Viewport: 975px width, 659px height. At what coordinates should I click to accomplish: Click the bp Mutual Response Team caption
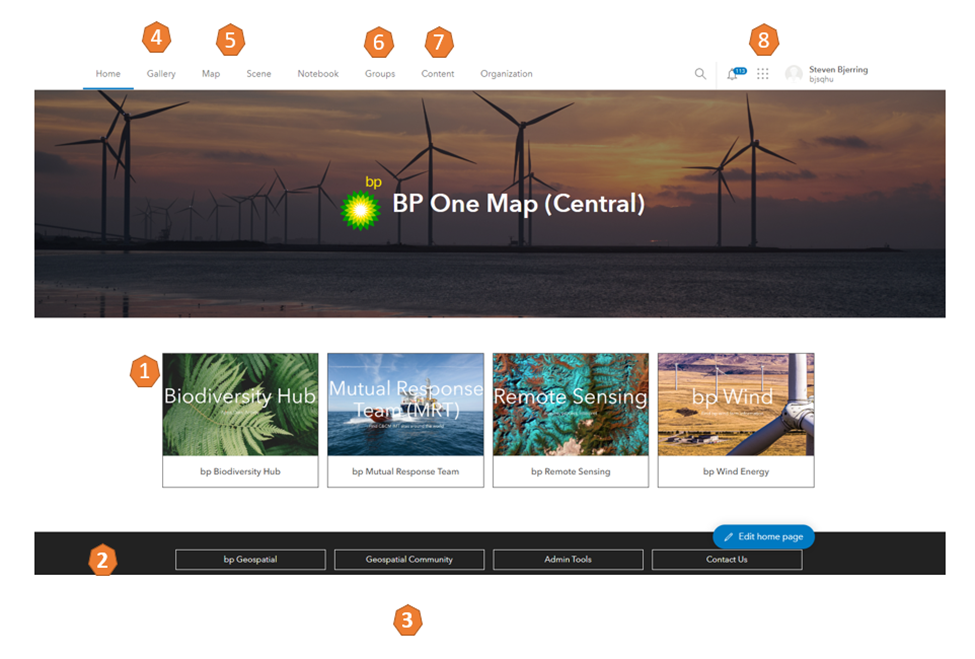pyautogui.click(x=405, y=471)
